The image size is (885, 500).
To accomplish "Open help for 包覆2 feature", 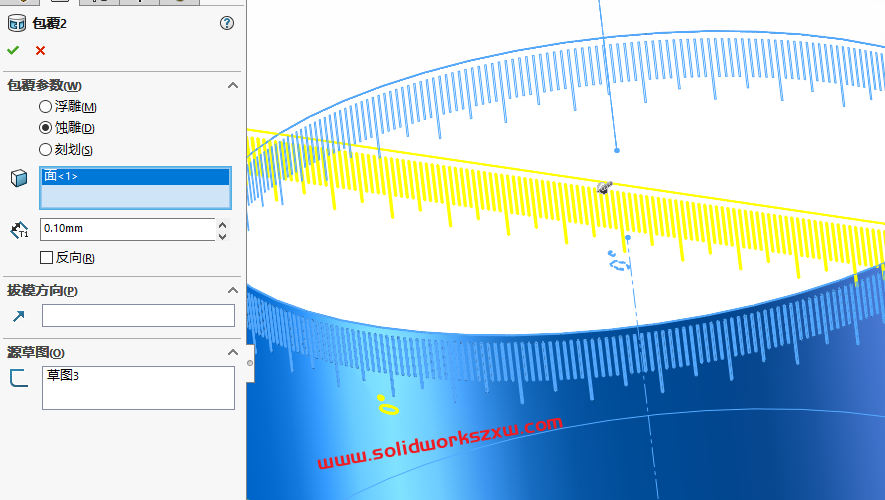I will coord(227,23).
